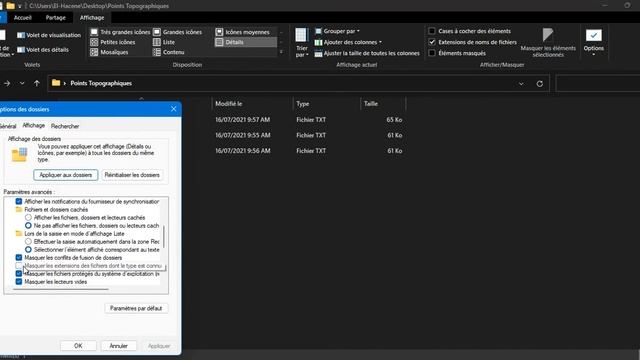Open Trier par sort menu

pyautogui.click(x=302, y=42)
